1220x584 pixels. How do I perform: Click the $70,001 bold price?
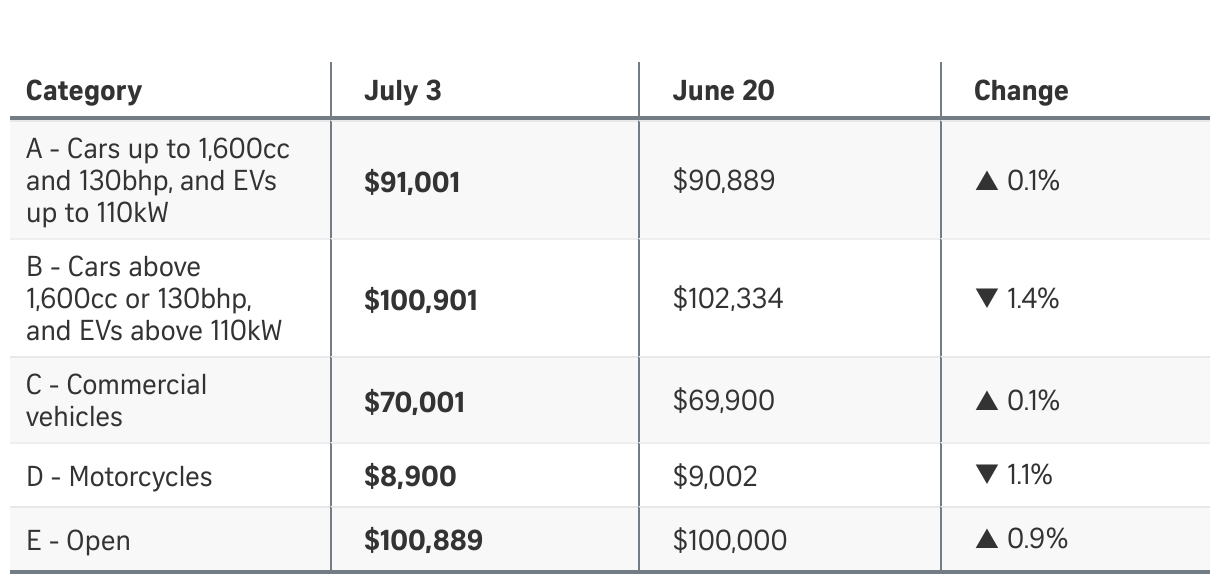414,402
